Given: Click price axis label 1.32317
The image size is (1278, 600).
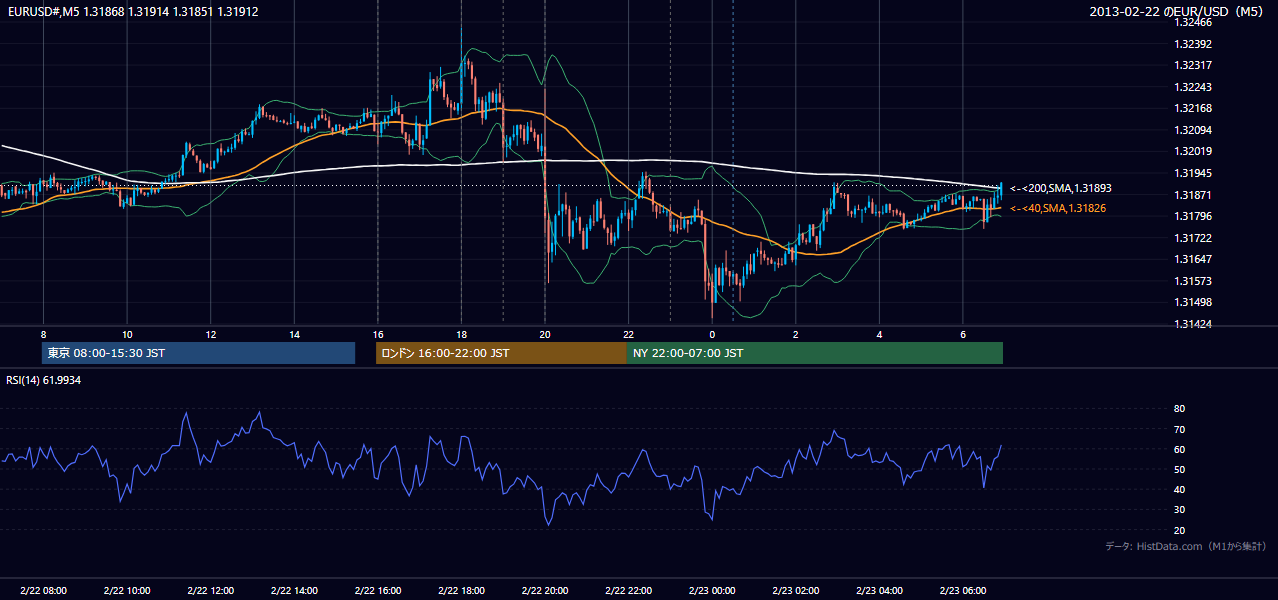Looking at the screenshot, I should pyautogui.click(x=1193, y=65).
